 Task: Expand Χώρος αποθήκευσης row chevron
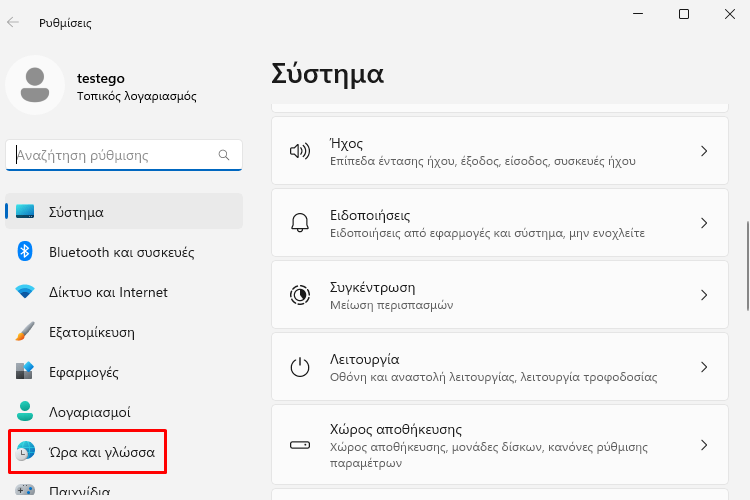[704, 445]
